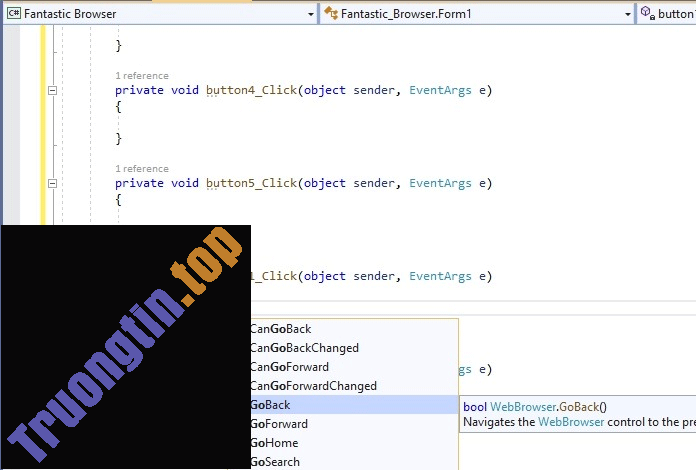Collapse the button4_Click method outline

[52, 91]
